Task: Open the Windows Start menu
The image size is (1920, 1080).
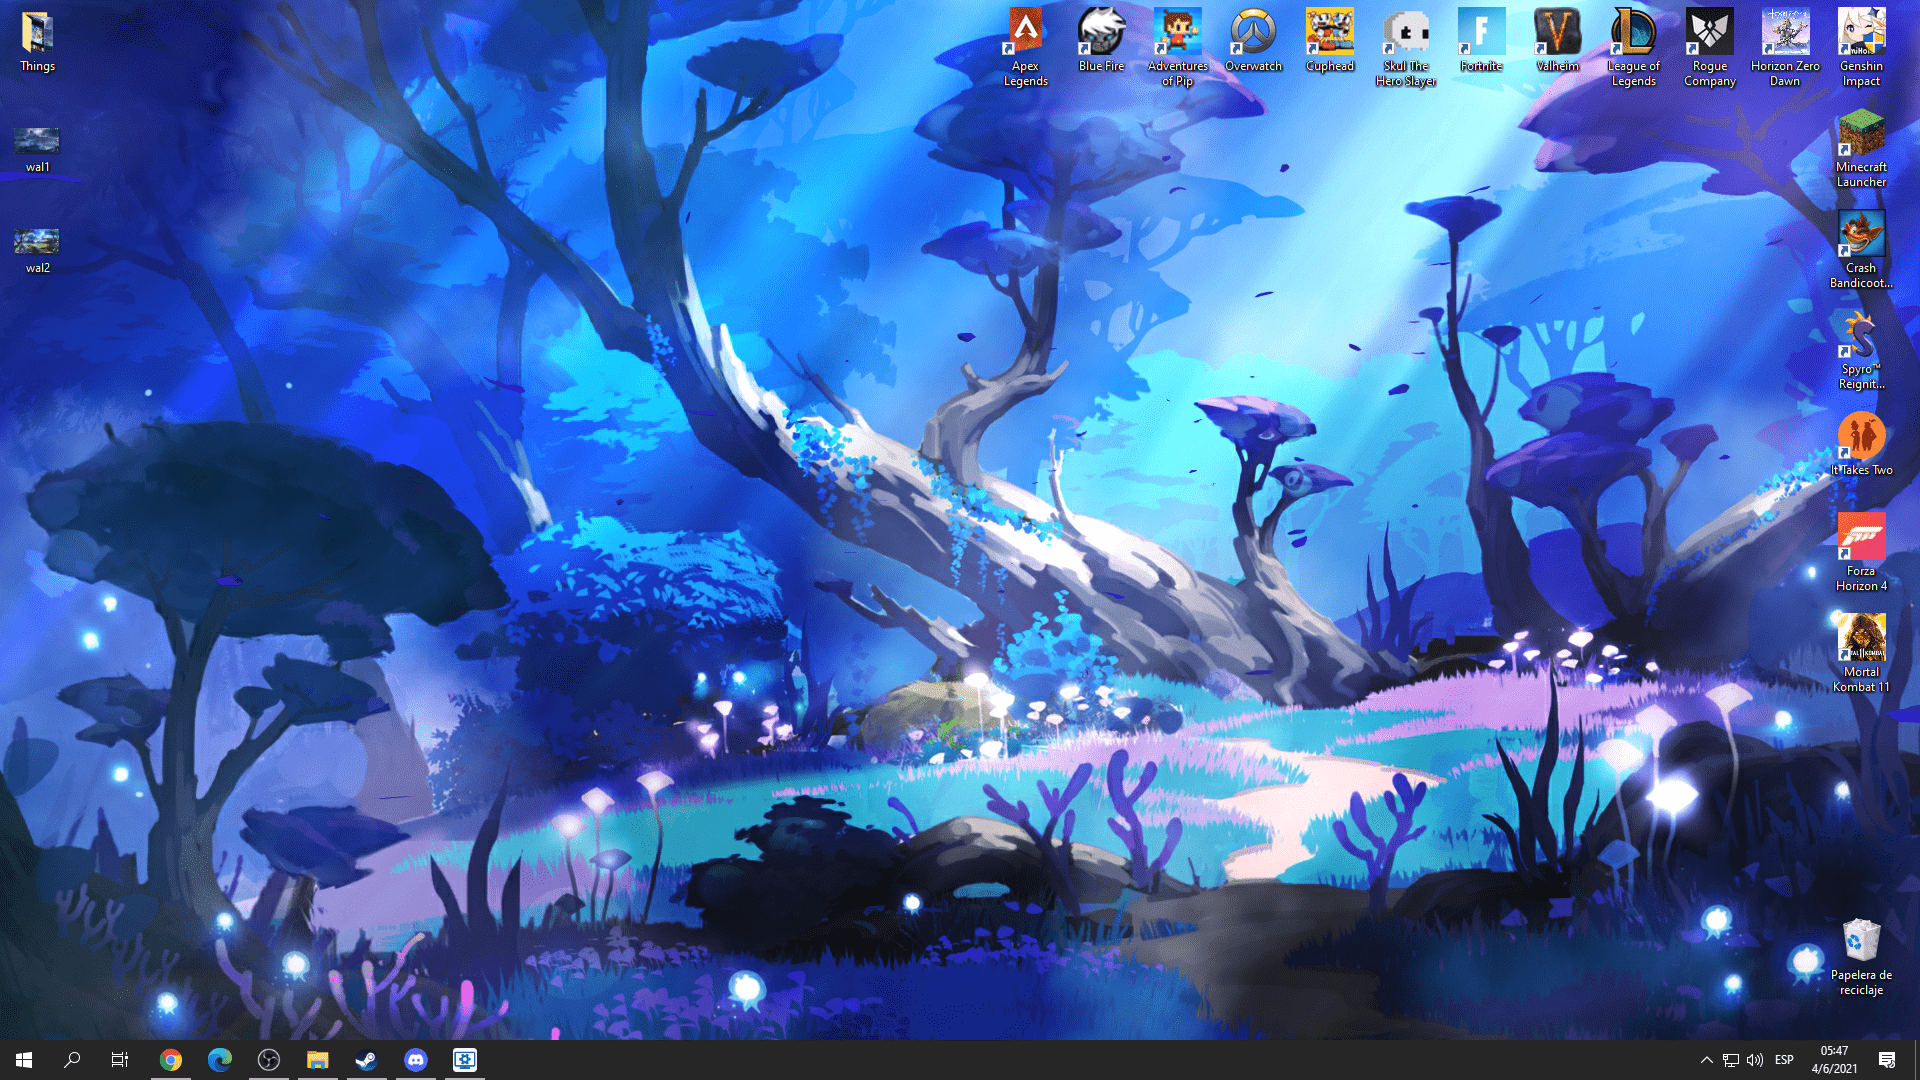Action: pyautogui.click(x=24, y=1060)
